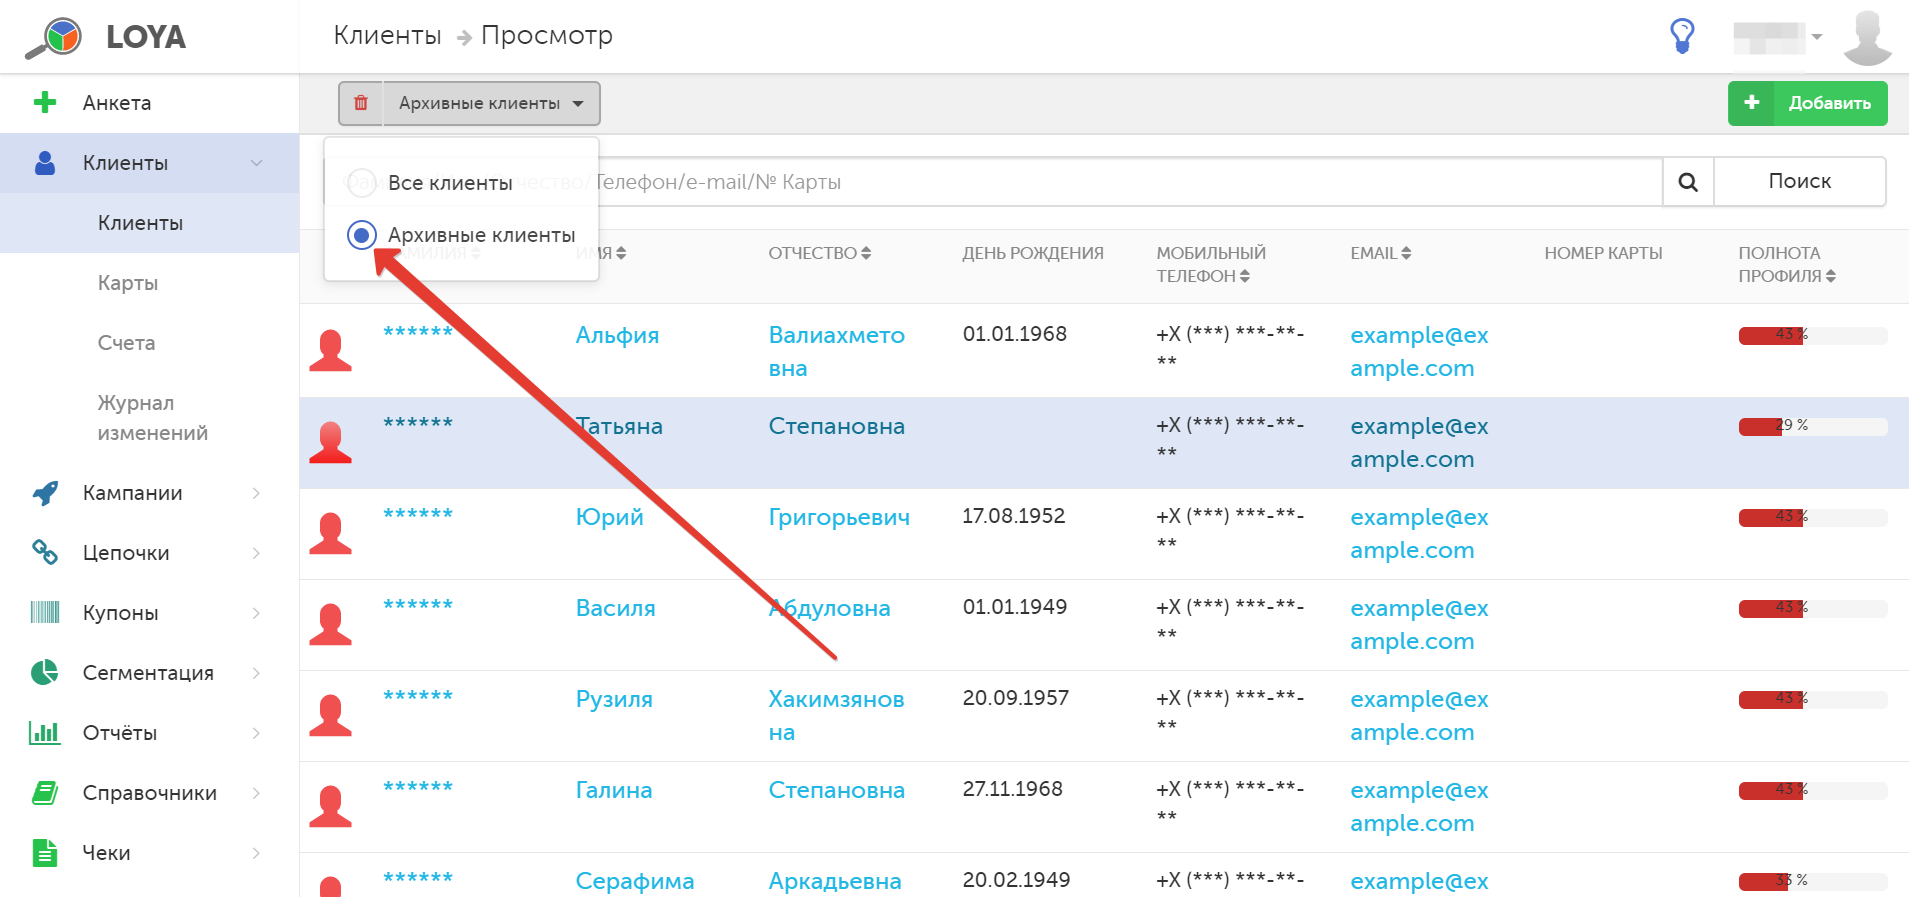This screenshot has width=1909, height=897.
Task: Click the green Добавить button
Action: 1807,103
